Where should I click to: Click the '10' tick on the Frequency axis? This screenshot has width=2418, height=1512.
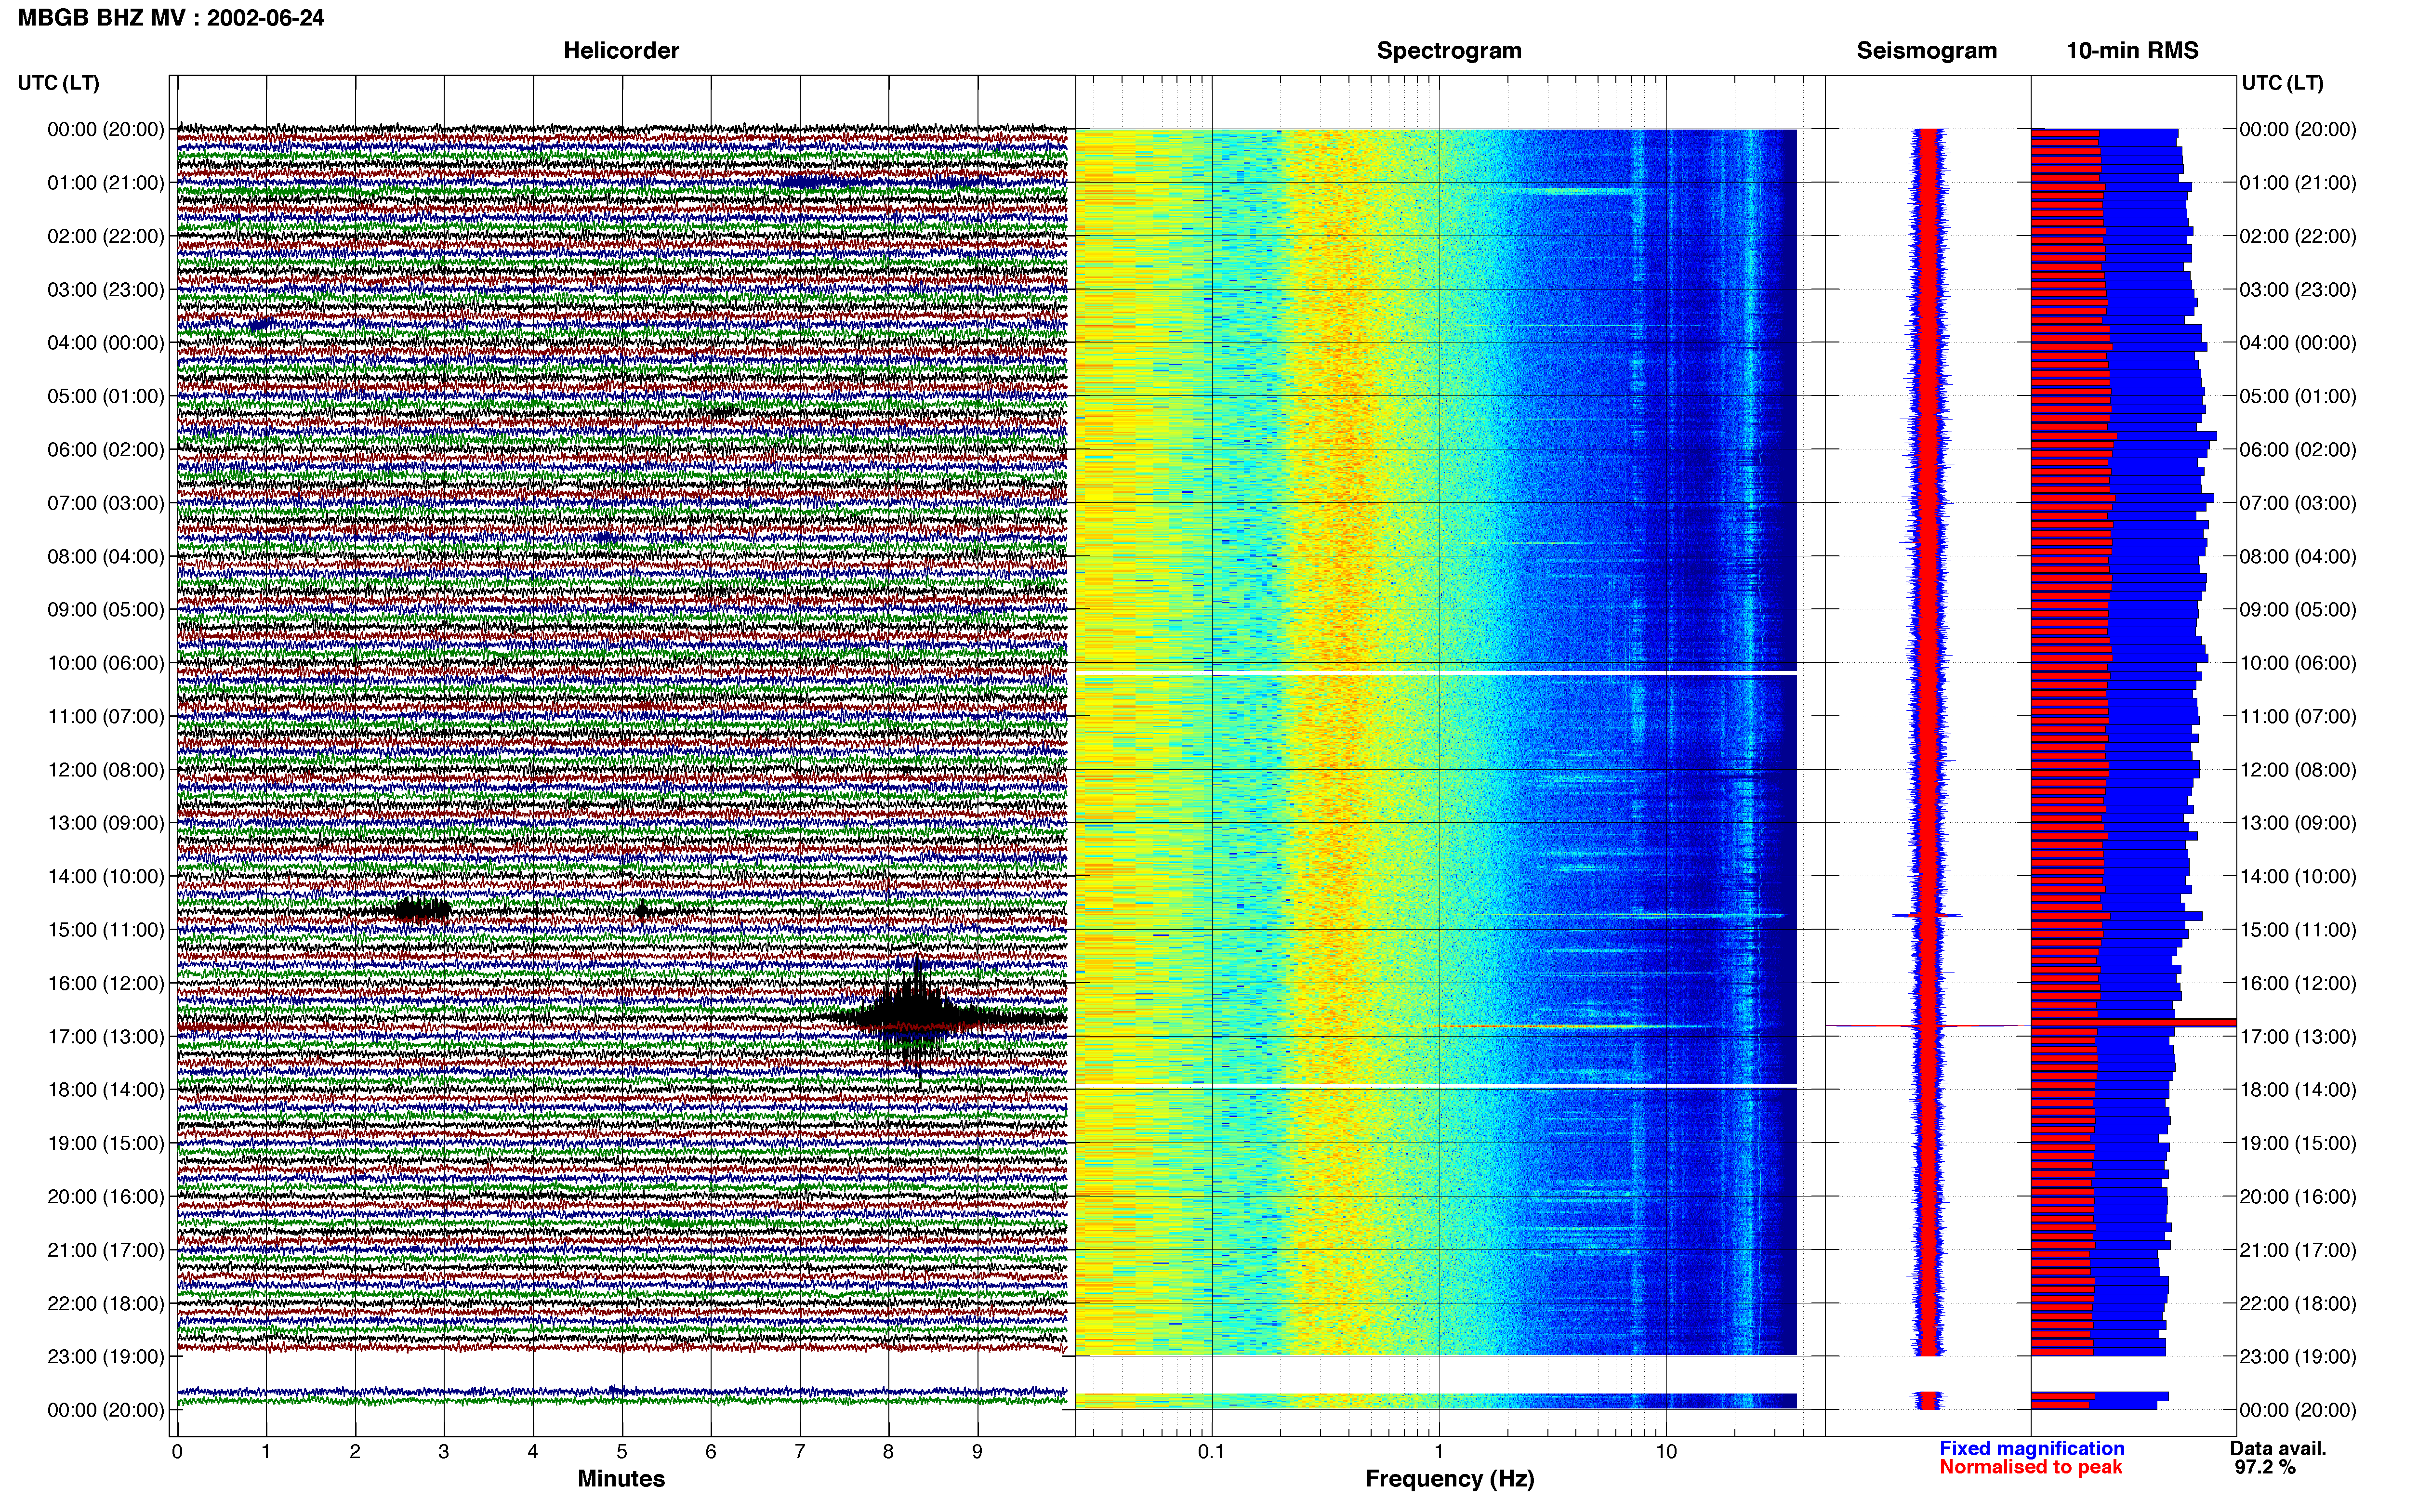(1666, 1452)
